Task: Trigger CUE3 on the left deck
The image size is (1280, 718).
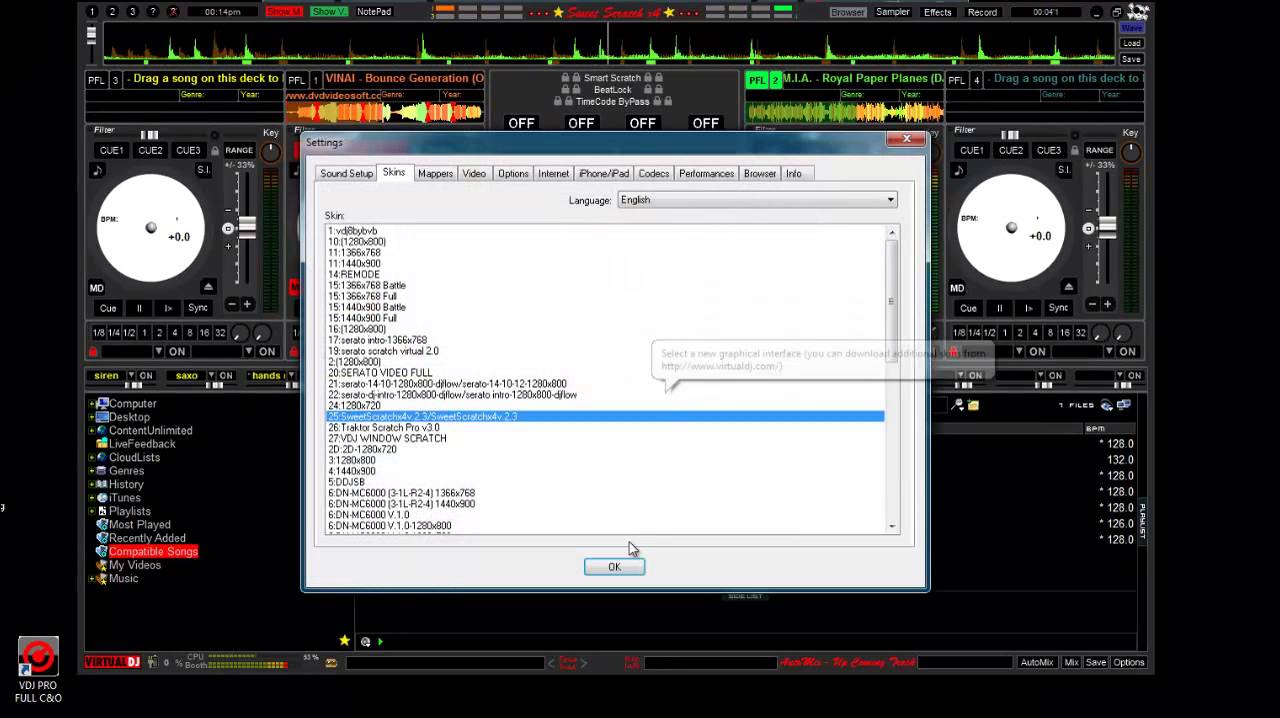Action: pyautogui.click(x=188, y=150)
